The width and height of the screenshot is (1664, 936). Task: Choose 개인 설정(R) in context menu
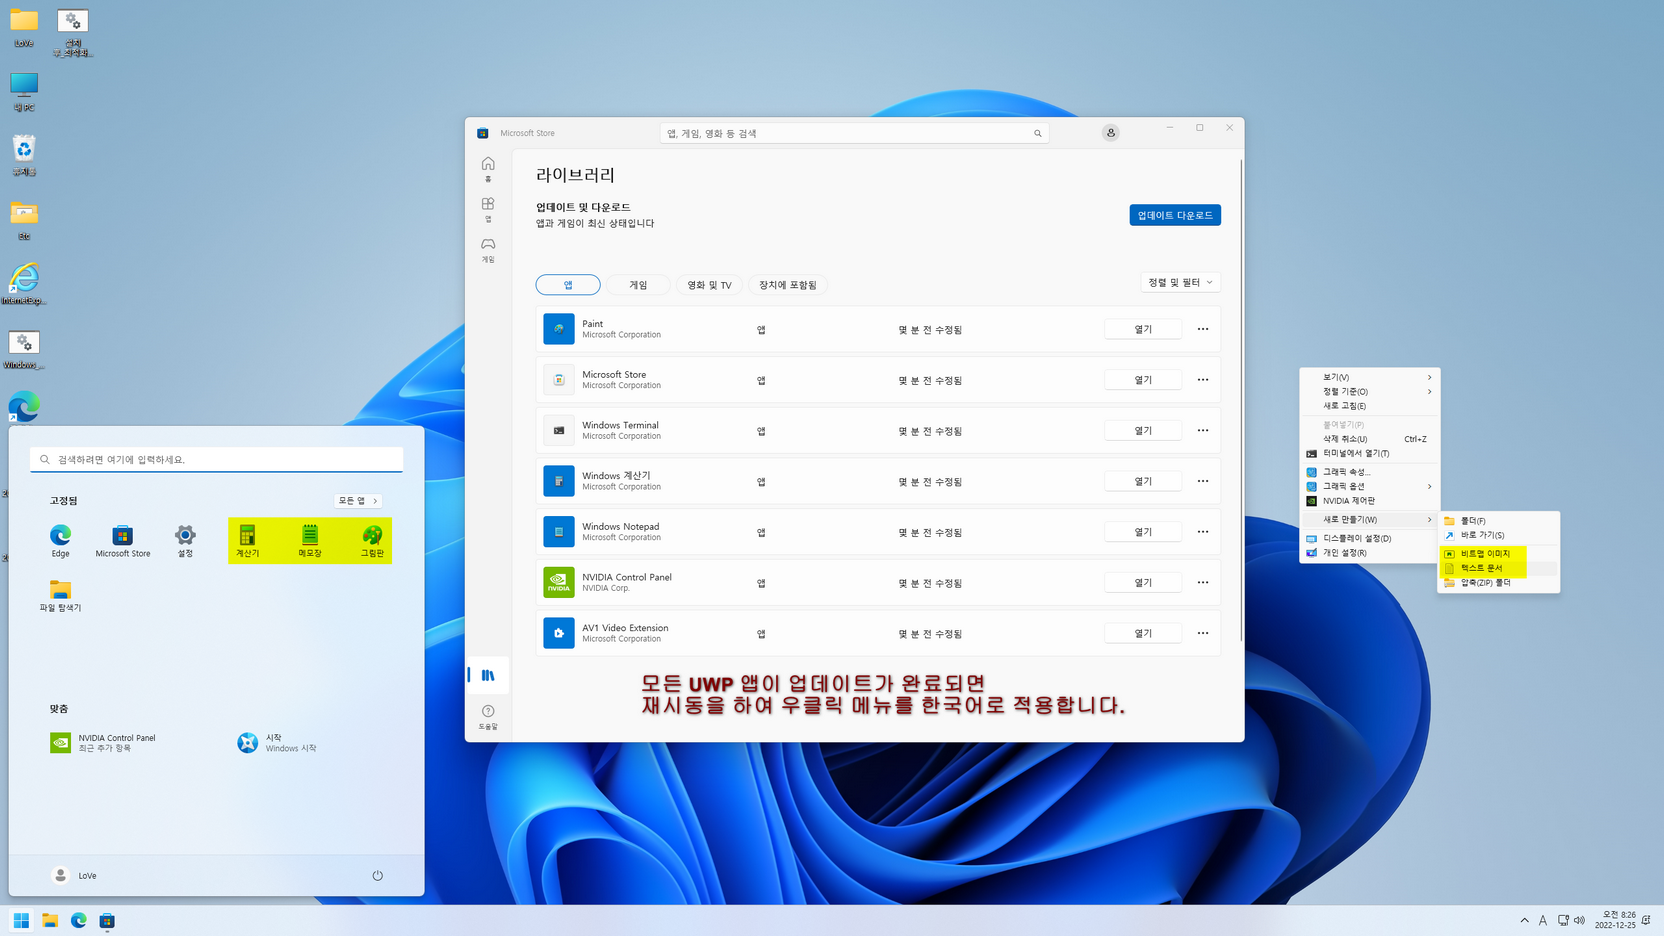coord(1370,553)
